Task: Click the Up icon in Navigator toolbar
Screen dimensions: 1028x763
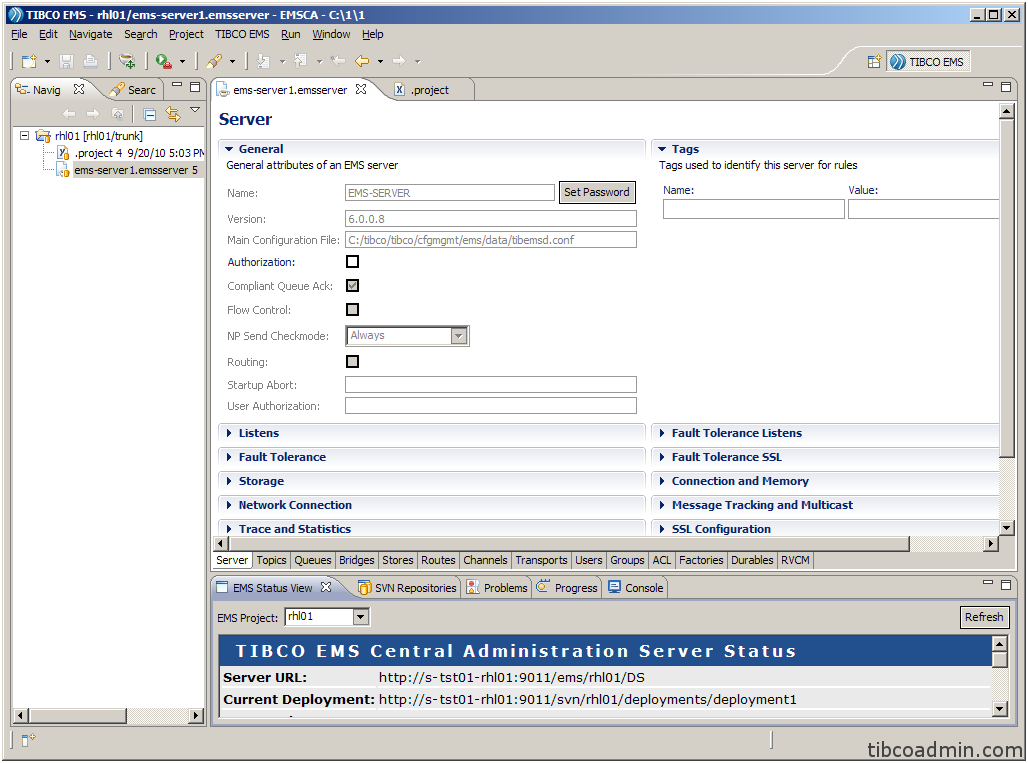Action: point(118,114)
